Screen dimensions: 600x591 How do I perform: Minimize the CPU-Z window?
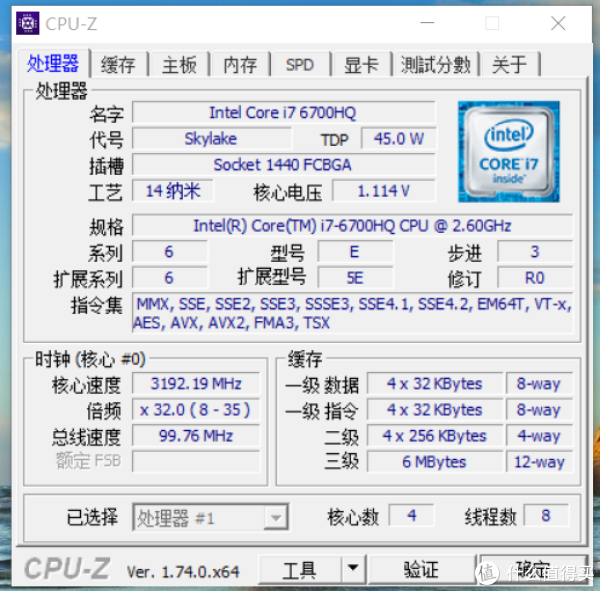pos(427,23)
